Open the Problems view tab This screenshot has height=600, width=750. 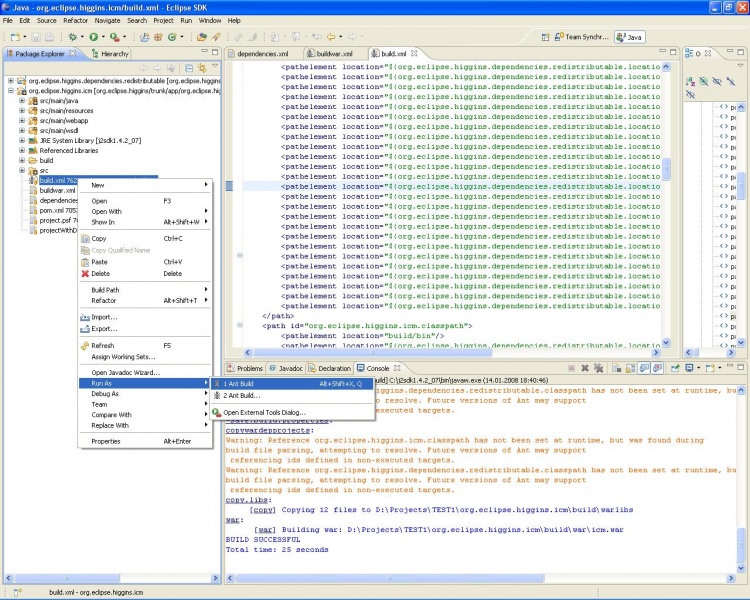[x=245, y=368]
